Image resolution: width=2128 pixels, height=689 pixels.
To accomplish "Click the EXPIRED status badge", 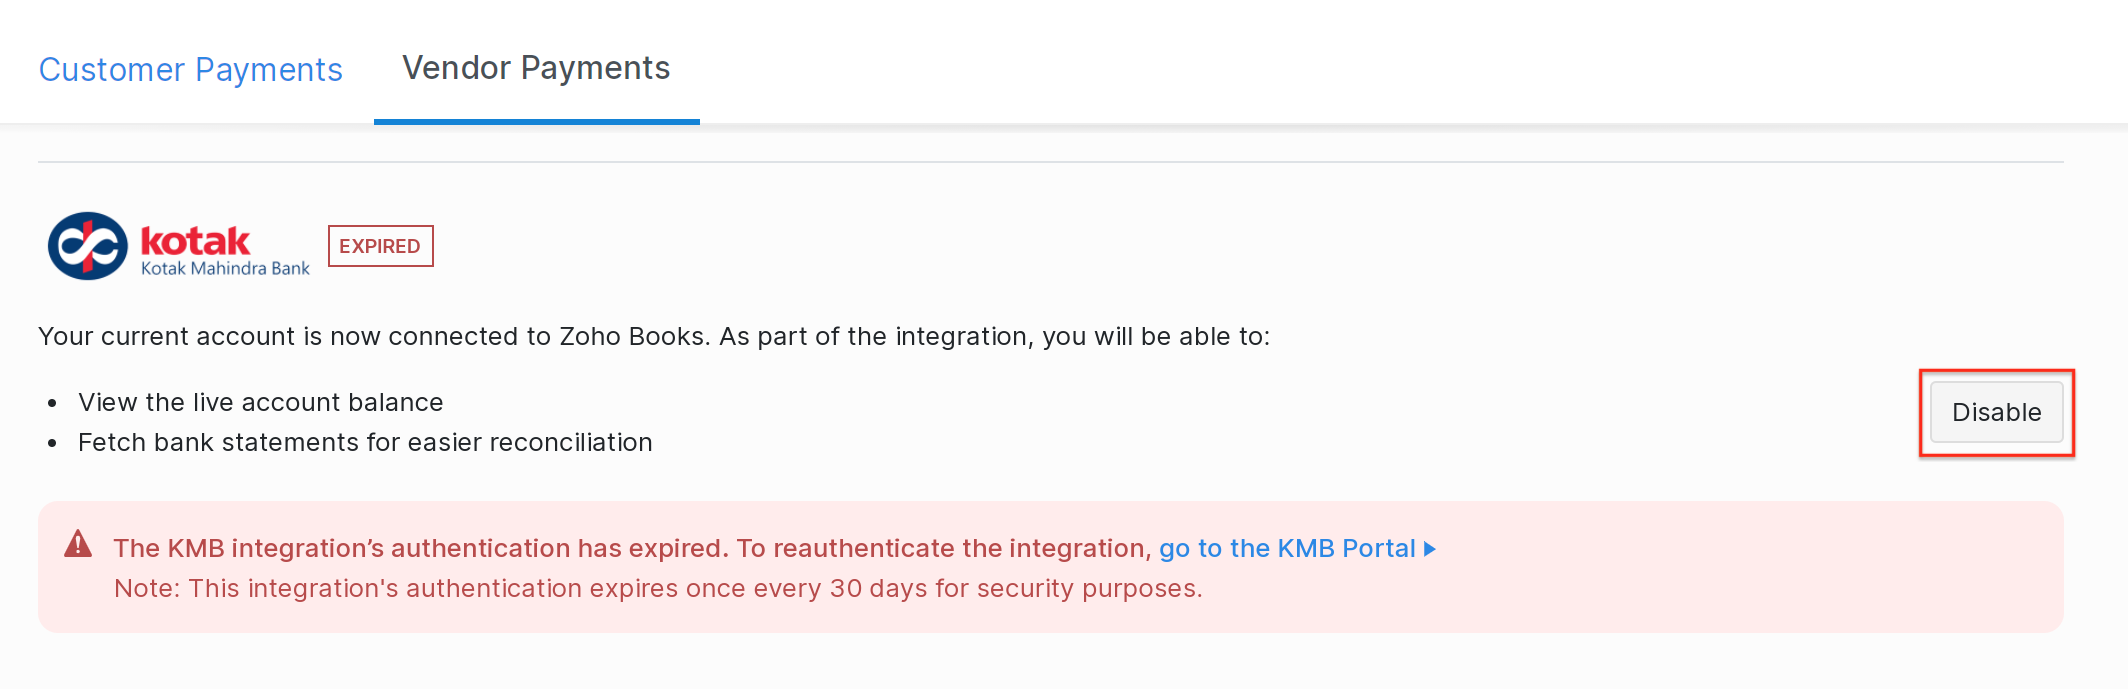I will pos(380,246).
